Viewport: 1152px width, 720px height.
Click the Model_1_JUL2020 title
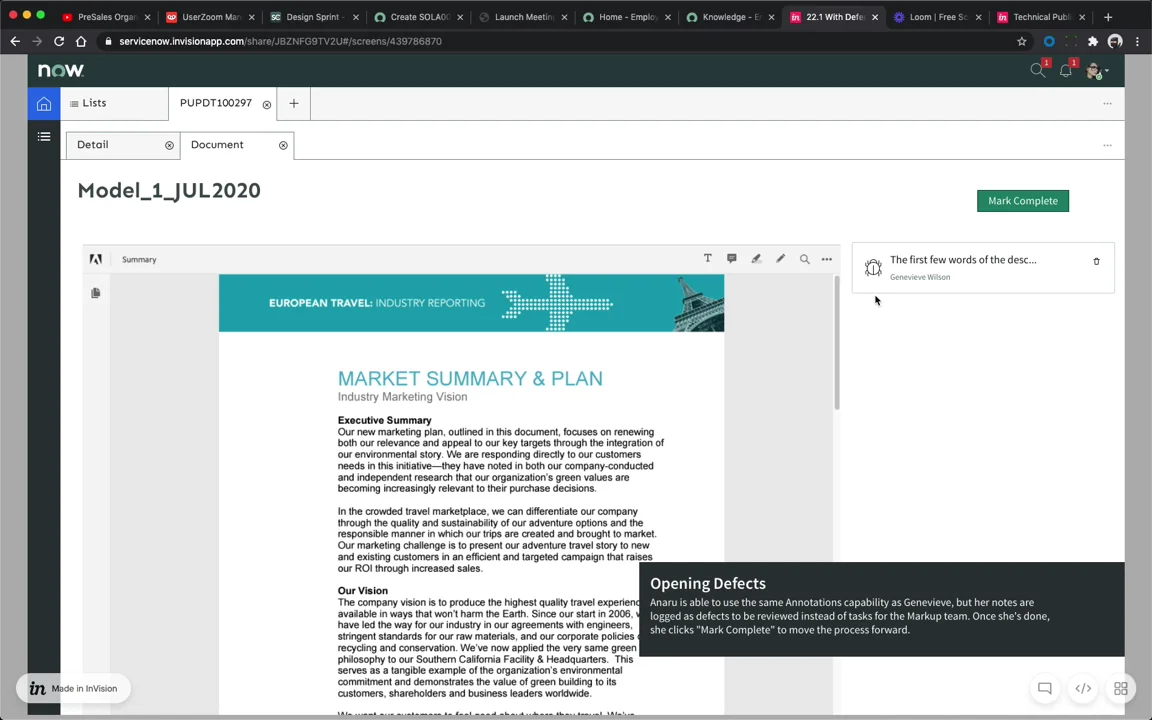[169, 190]
